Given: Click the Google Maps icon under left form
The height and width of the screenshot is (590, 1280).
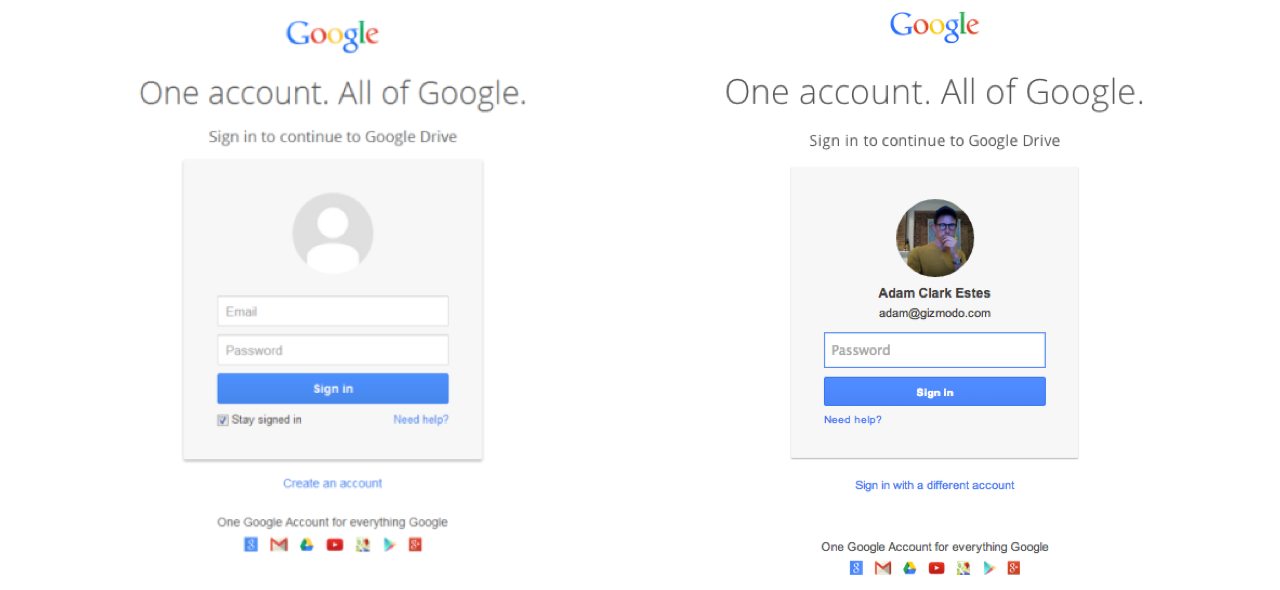Looking at the screenshot, I should coord(363,545).
